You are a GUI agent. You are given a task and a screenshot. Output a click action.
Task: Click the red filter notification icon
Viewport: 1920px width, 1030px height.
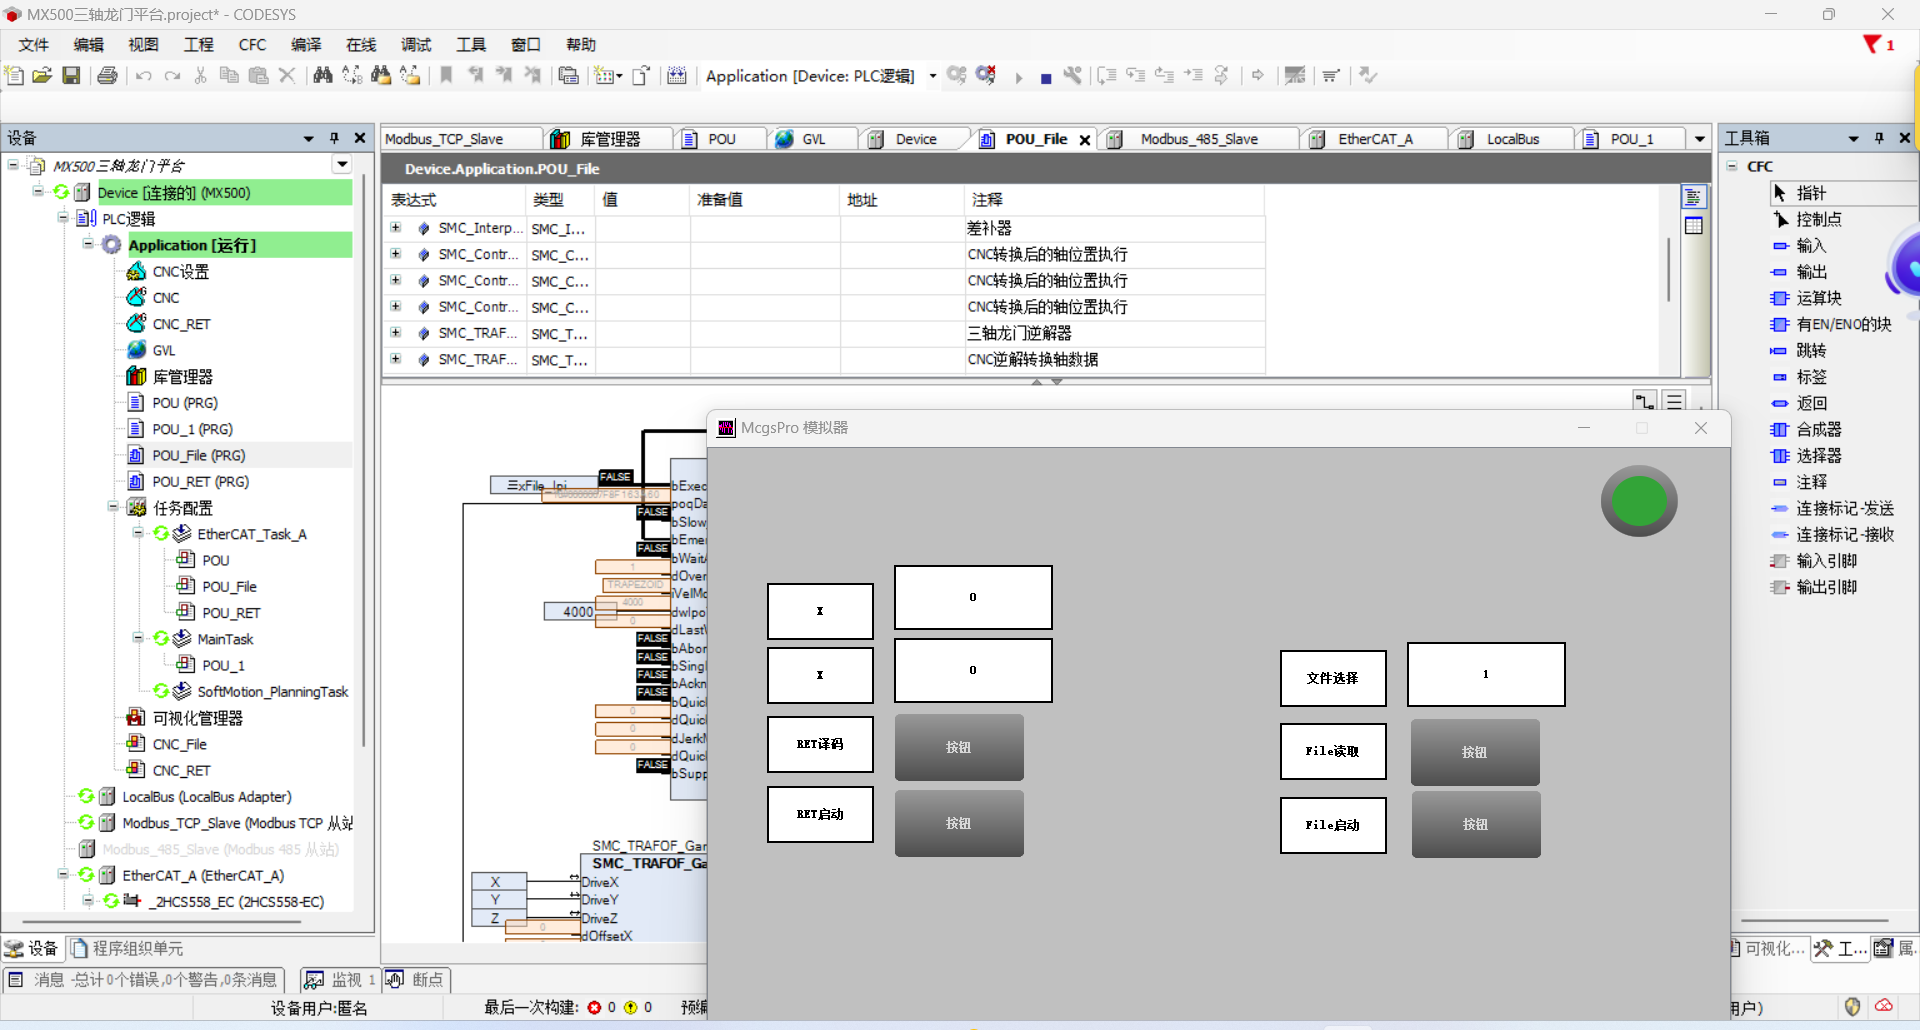[x=1872, y=45]
